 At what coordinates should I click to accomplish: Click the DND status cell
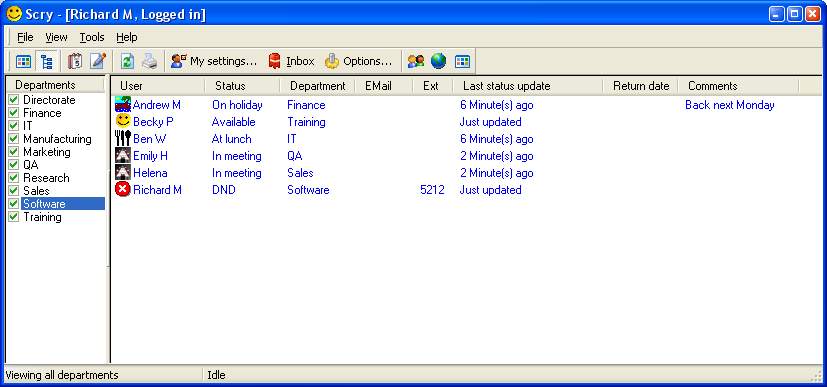click(224, 190)
